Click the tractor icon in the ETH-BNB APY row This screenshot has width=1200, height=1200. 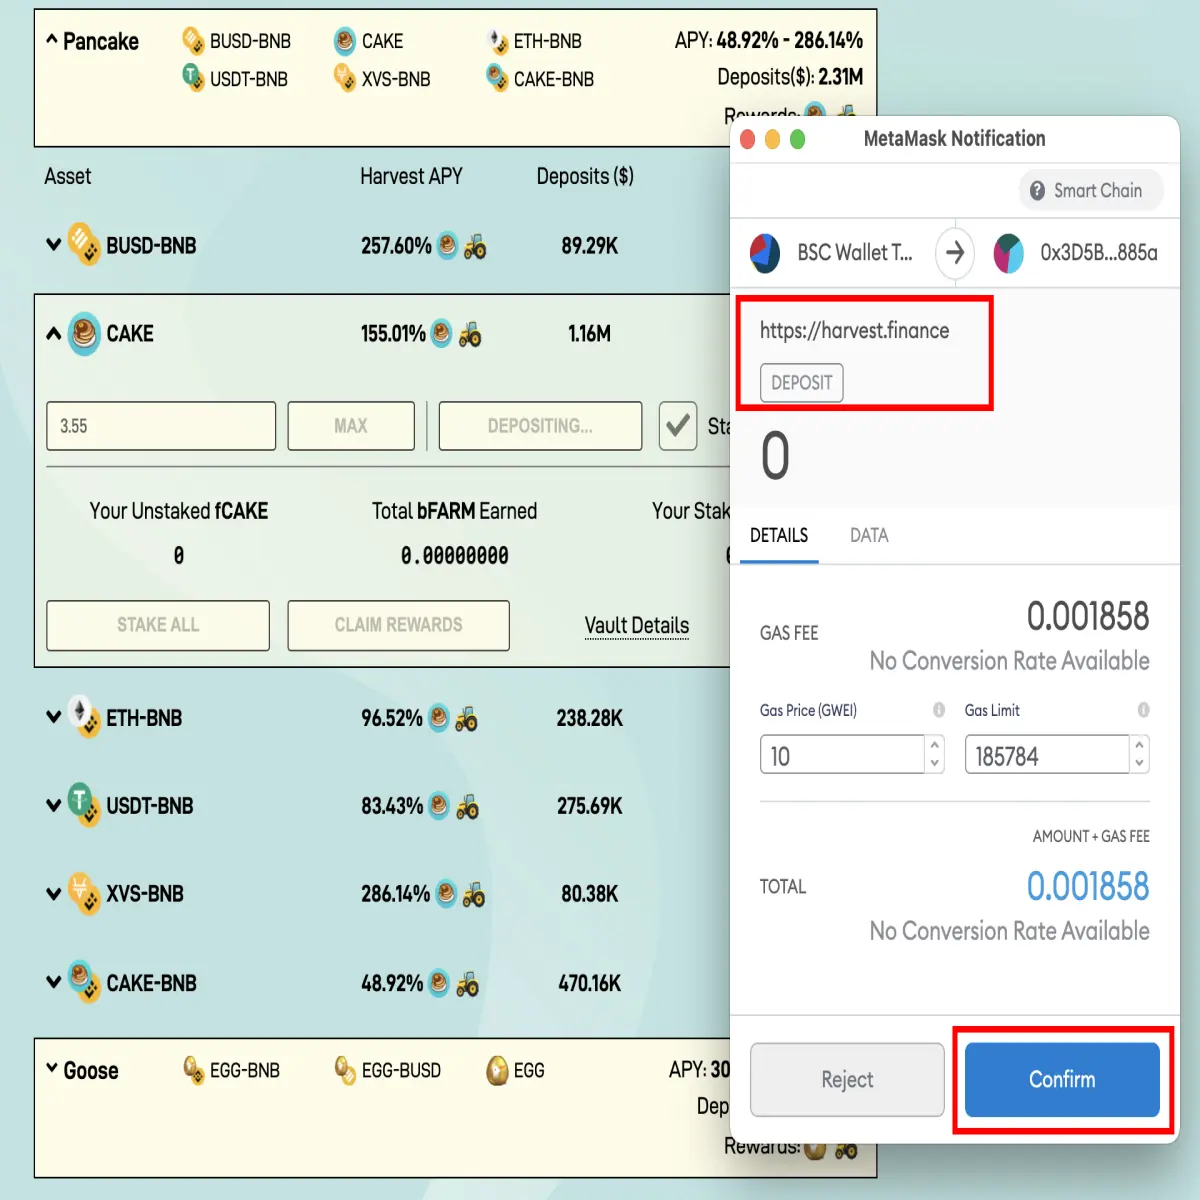point(466,718)
